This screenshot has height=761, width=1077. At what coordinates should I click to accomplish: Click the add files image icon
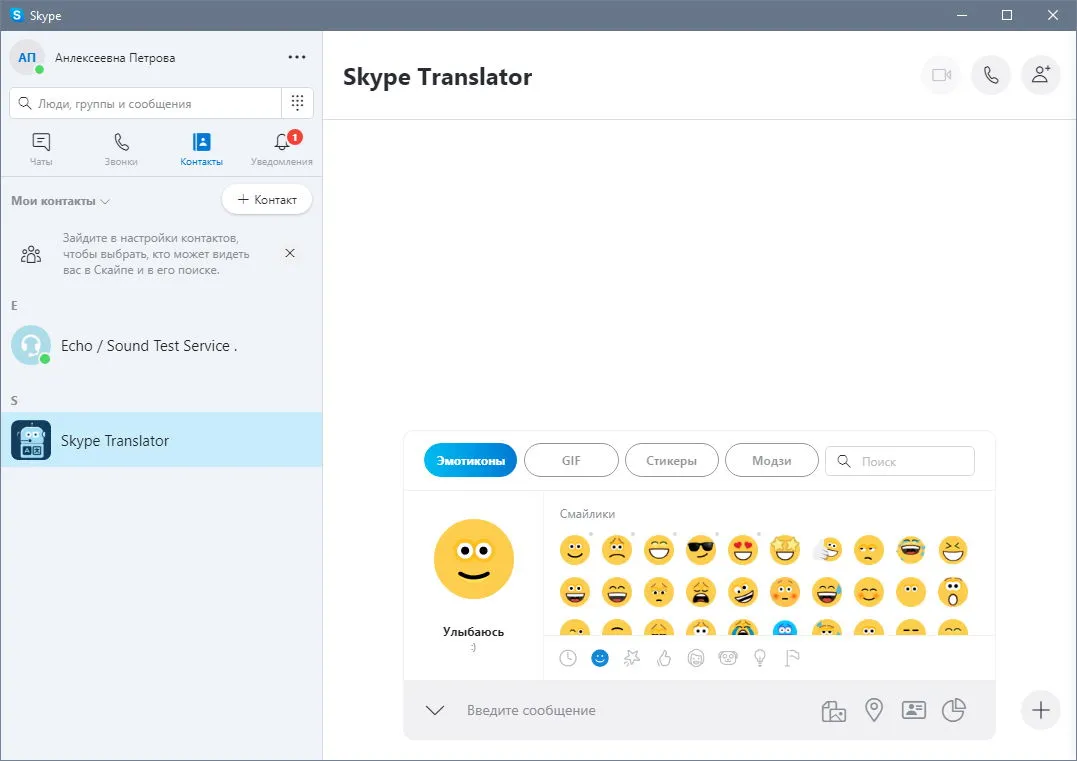pos(833,711)
